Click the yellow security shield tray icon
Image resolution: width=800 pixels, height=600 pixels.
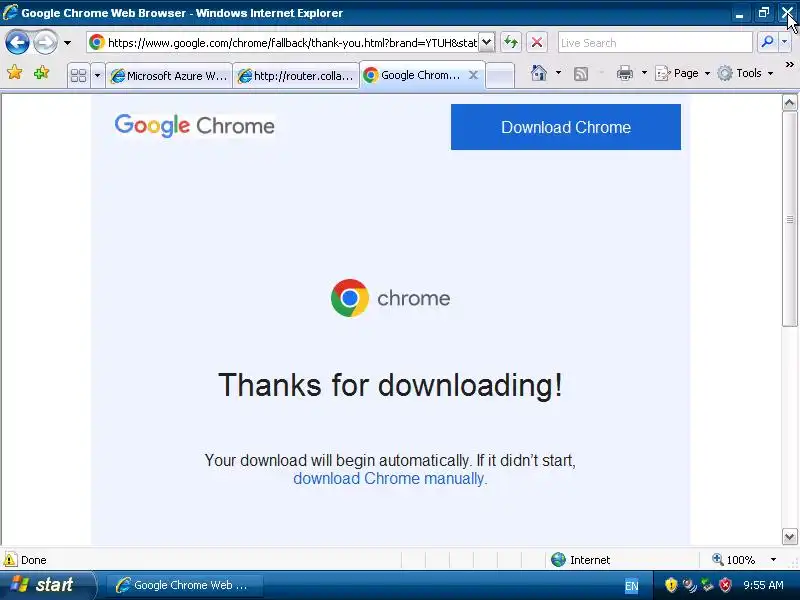coord(671,585)
